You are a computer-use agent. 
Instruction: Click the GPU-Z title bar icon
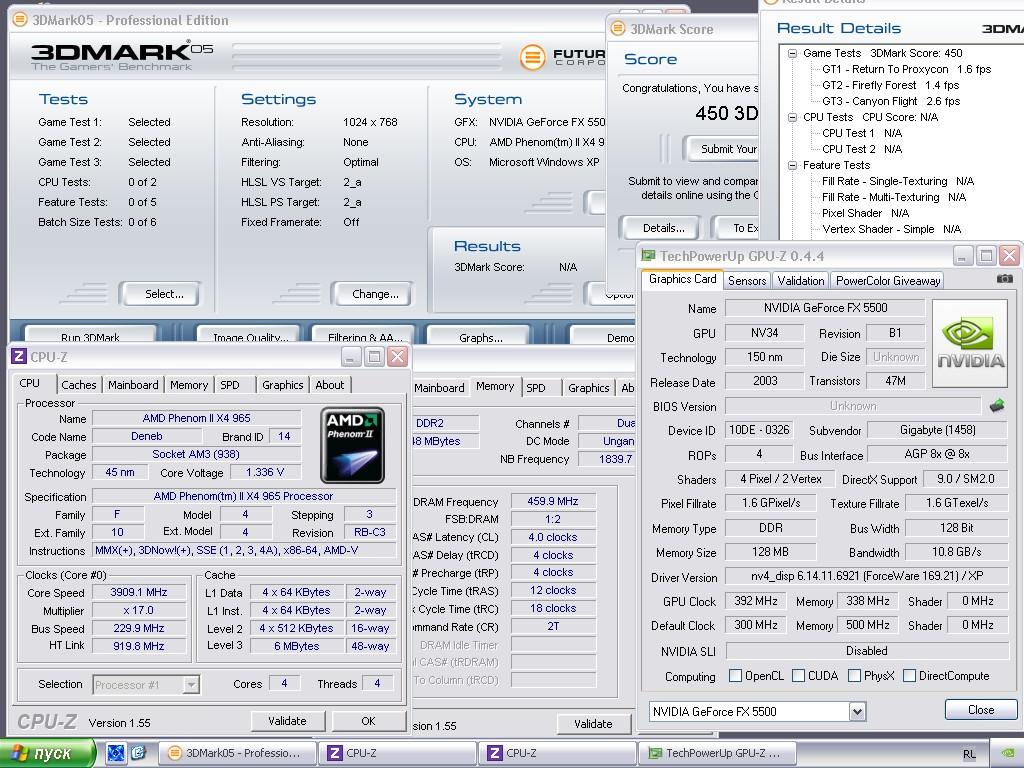tap(648, 256)
